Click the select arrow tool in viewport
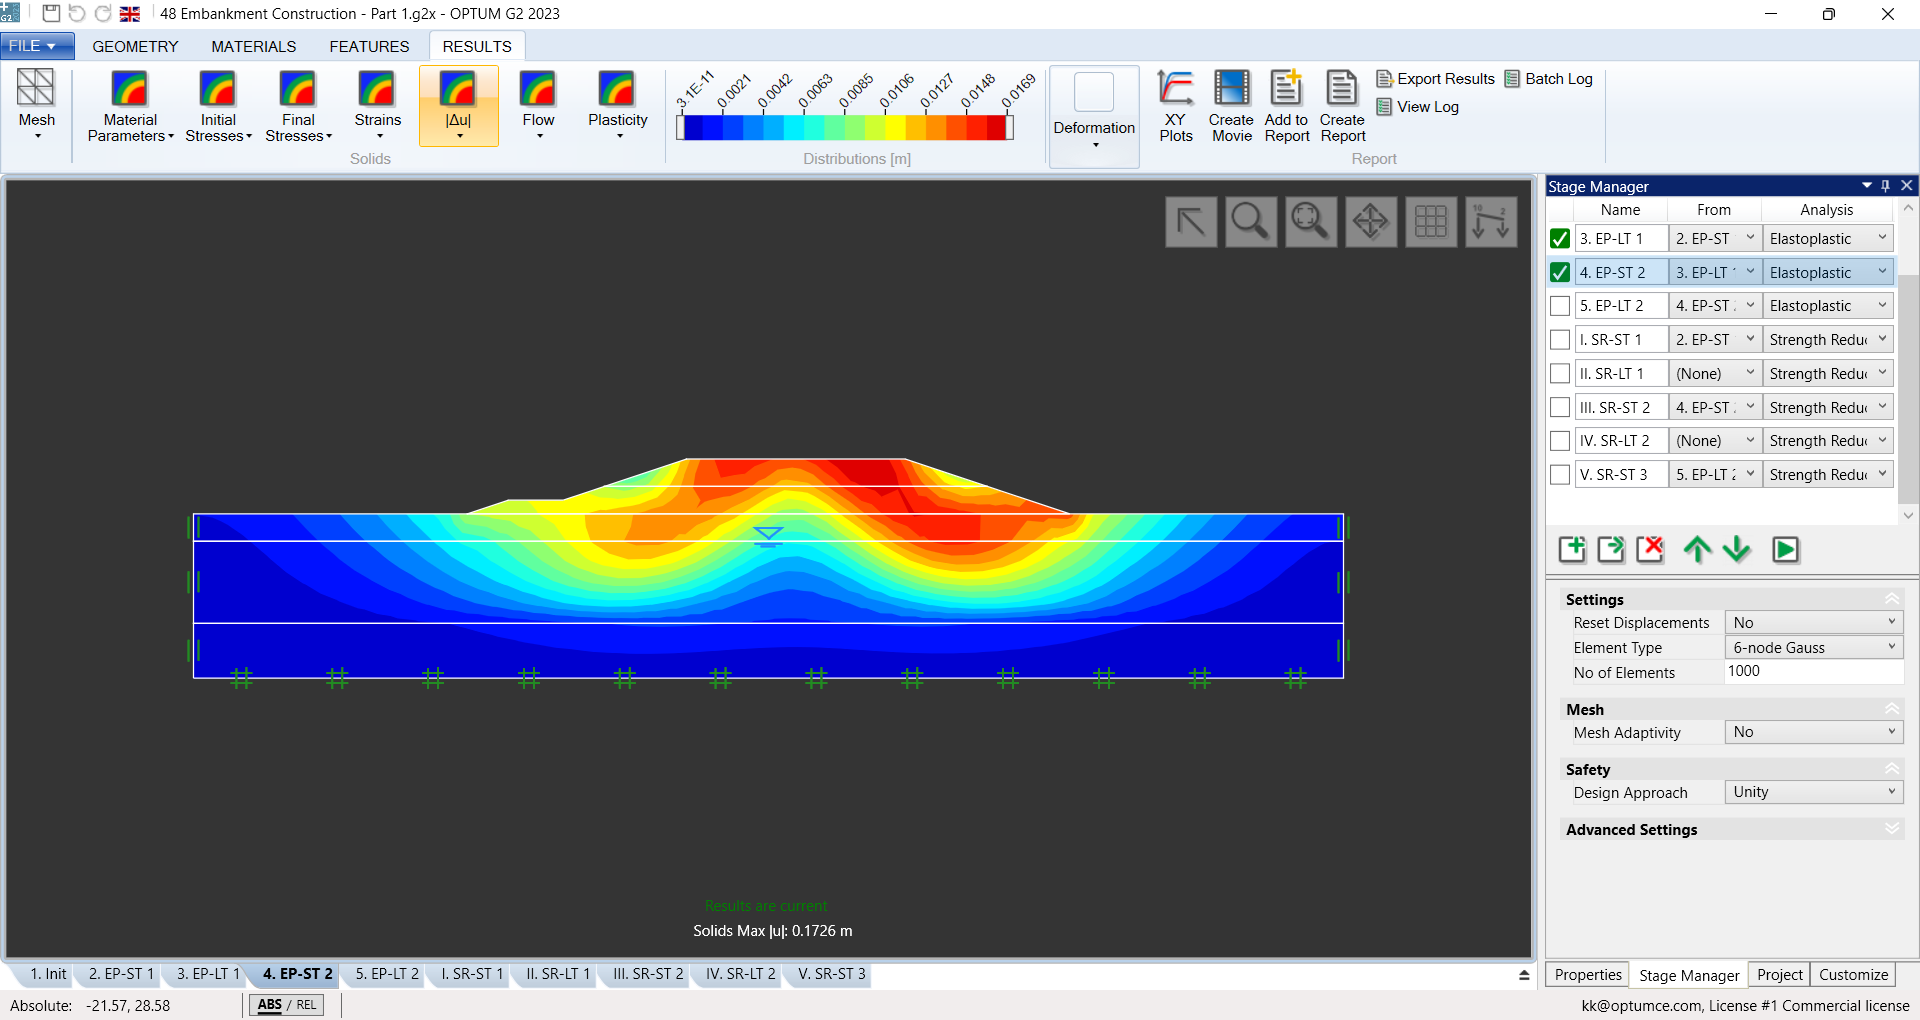Screen dimensions: 1920x1020 point(1191,221)
